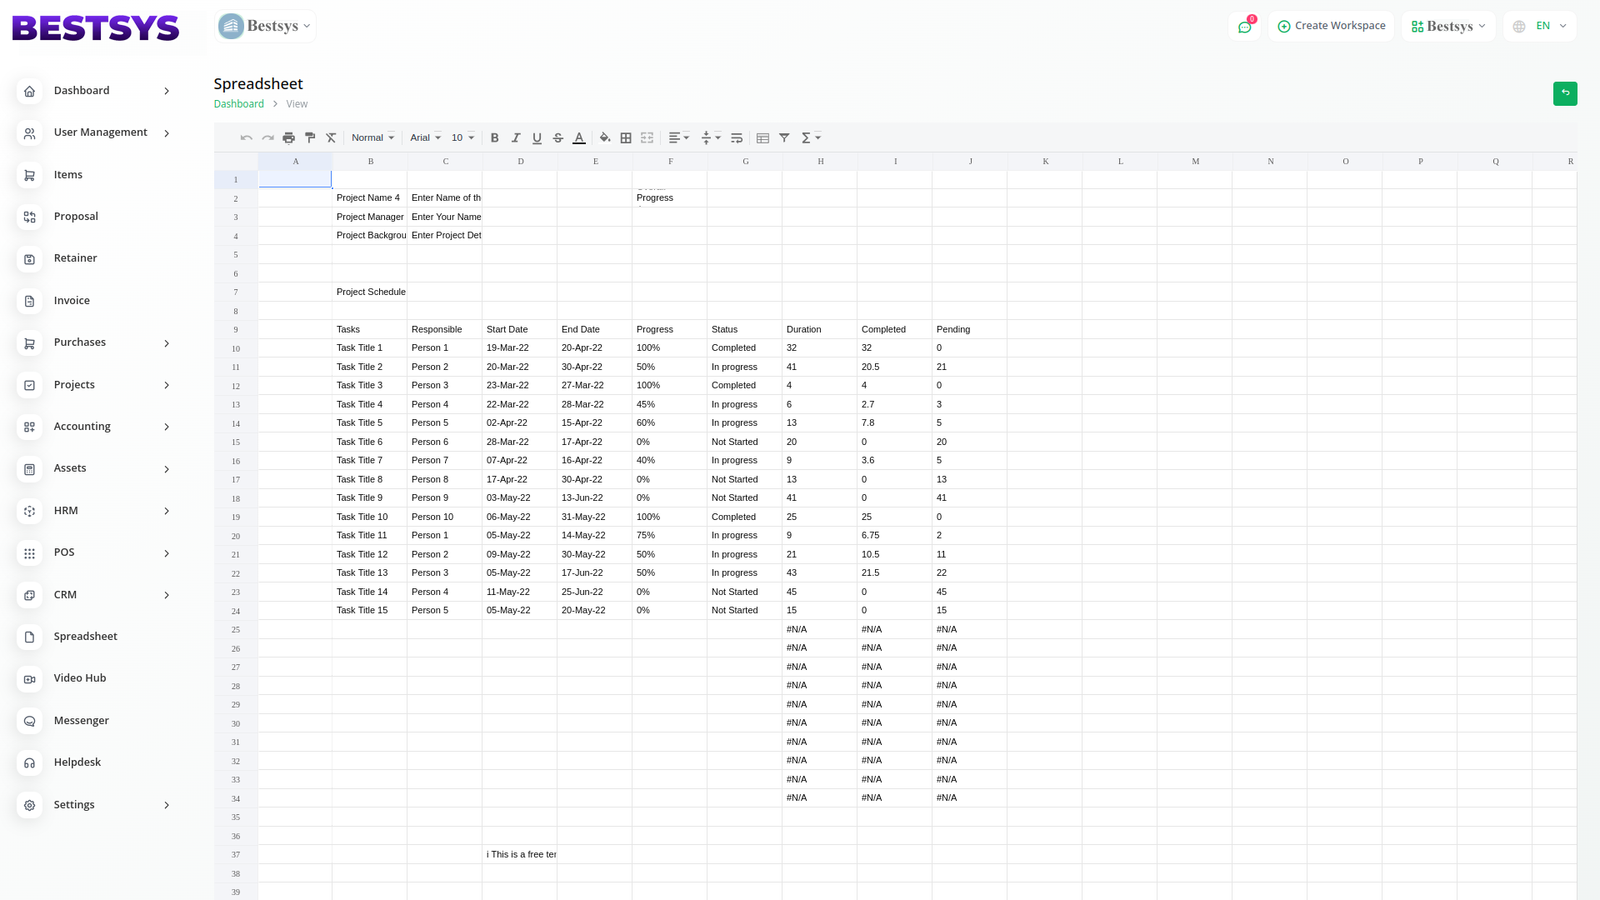Select the cell containing Task Title 5
The height and width of the screenshot is (900, 1600).
click(369, 423)
